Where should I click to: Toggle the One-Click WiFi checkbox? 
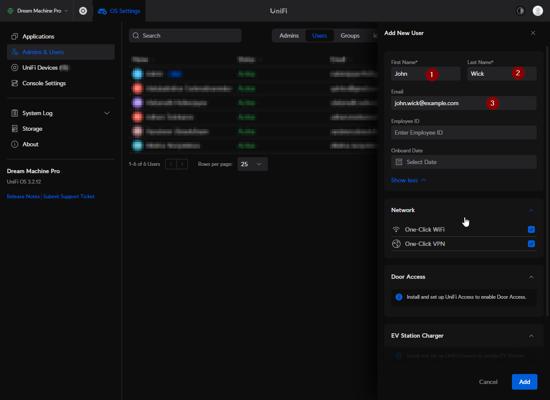tap(531, 229)
